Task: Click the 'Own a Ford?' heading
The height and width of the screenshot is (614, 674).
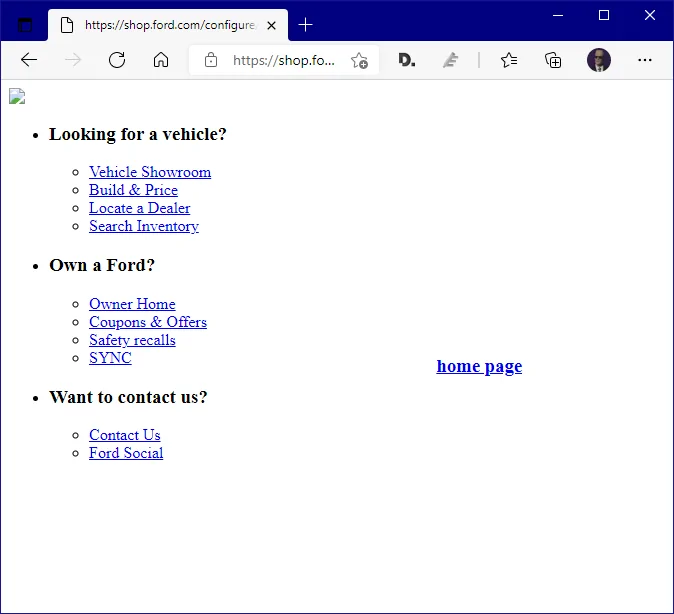Action: click(102, 265)
